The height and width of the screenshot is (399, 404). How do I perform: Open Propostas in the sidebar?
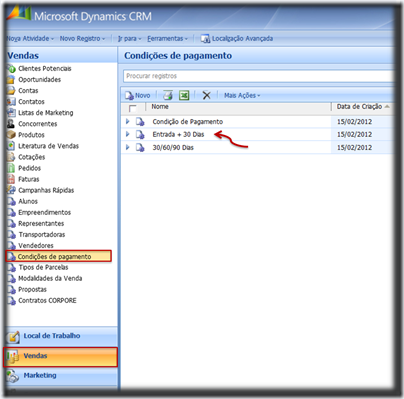click(32, 290)
